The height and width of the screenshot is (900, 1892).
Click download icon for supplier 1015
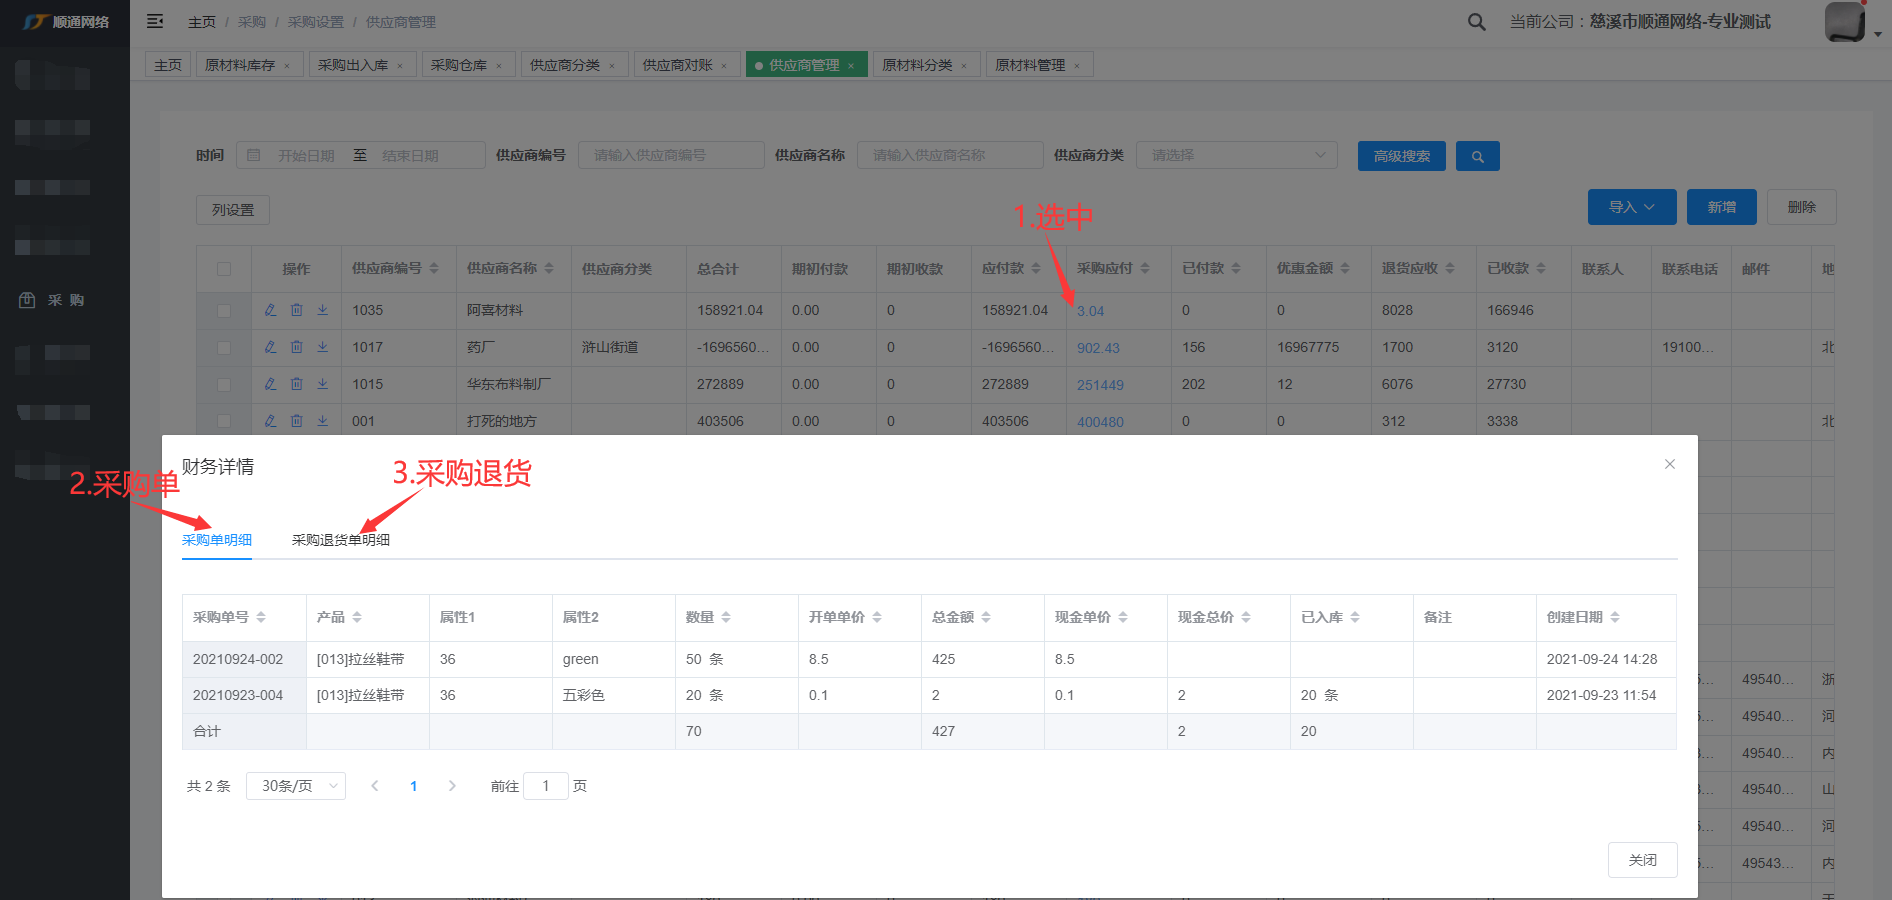(x=323, y=384)
